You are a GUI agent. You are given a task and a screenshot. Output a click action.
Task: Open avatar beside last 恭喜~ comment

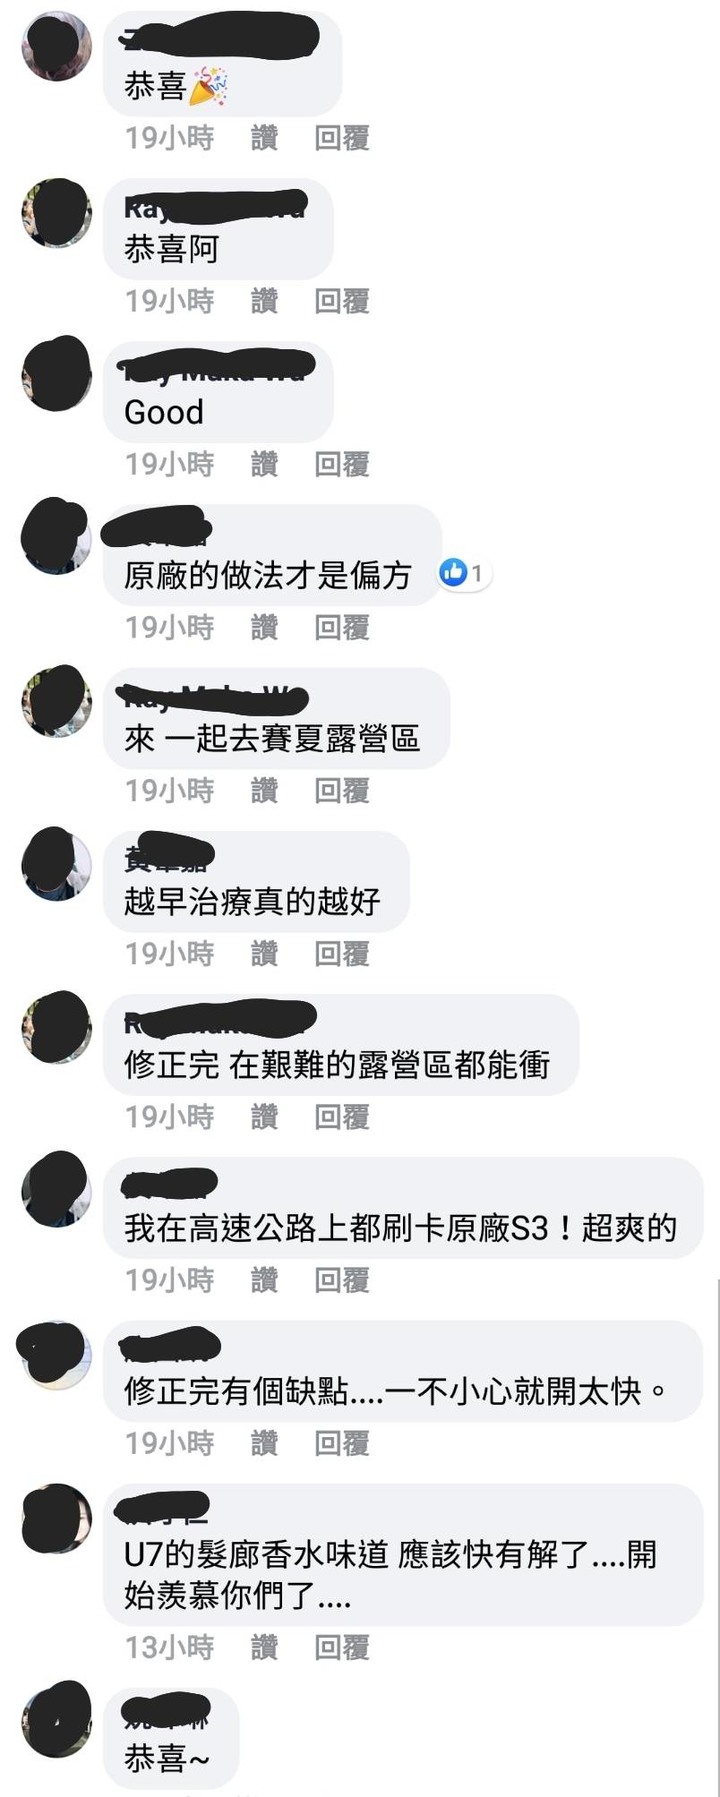[57, 1718]
